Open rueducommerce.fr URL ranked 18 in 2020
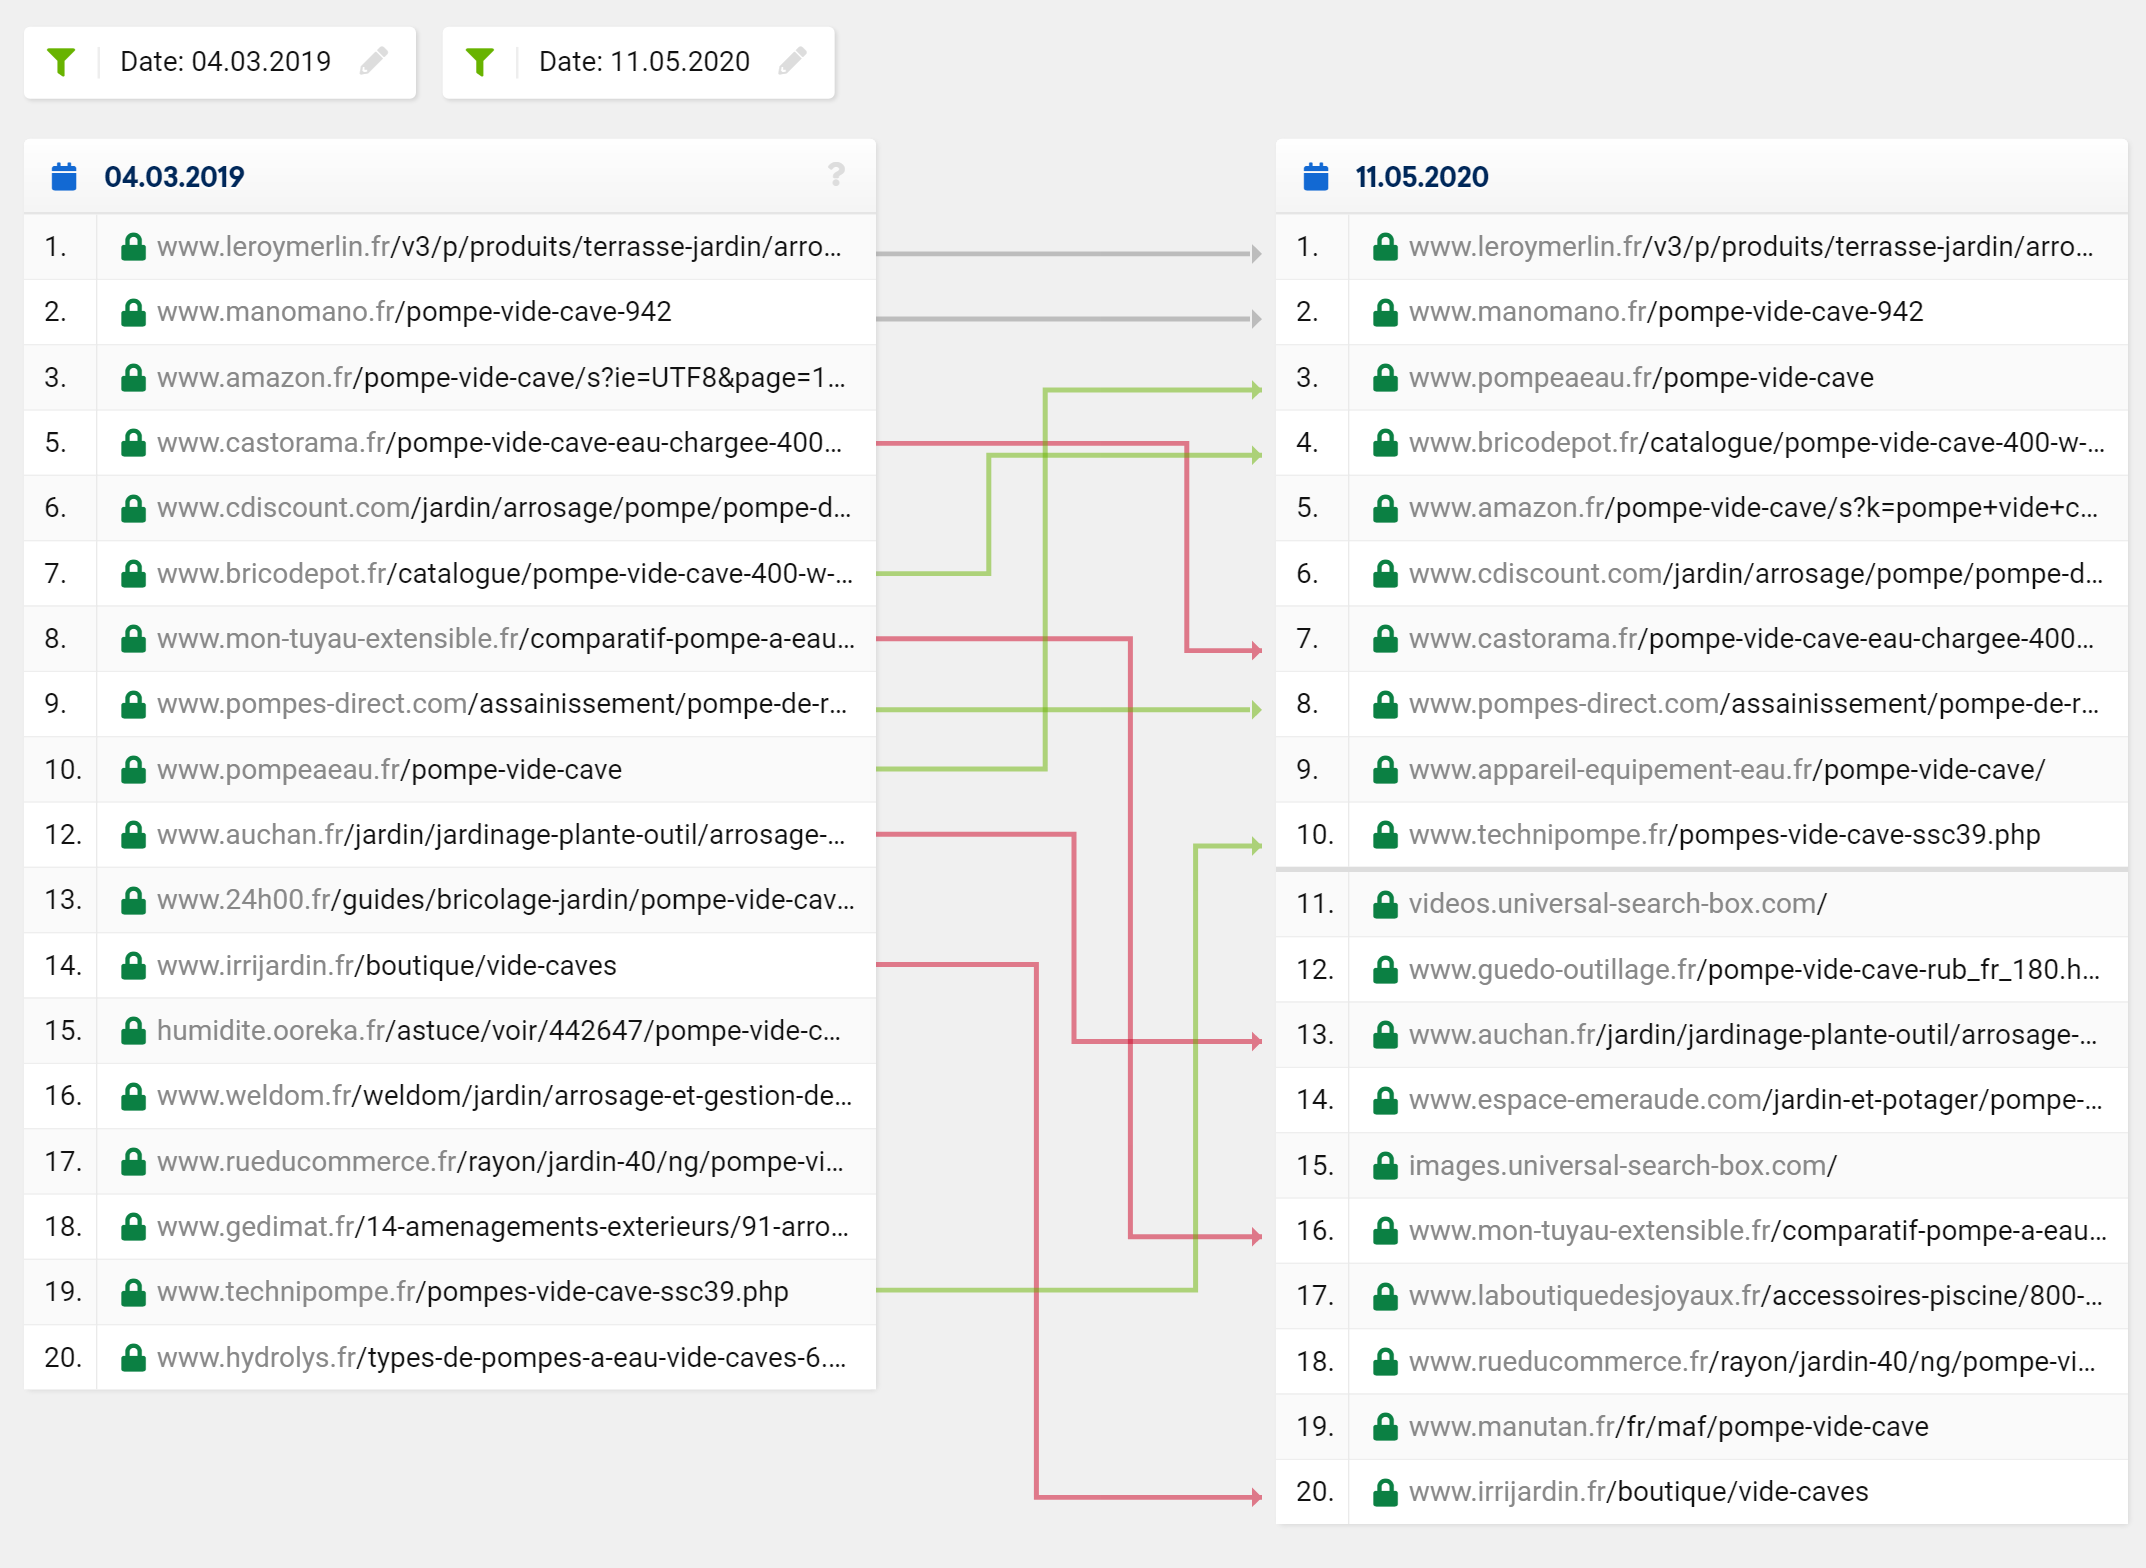Image resolution: width=2146 pixels, height=1568 pixels. [1752, 1362]
